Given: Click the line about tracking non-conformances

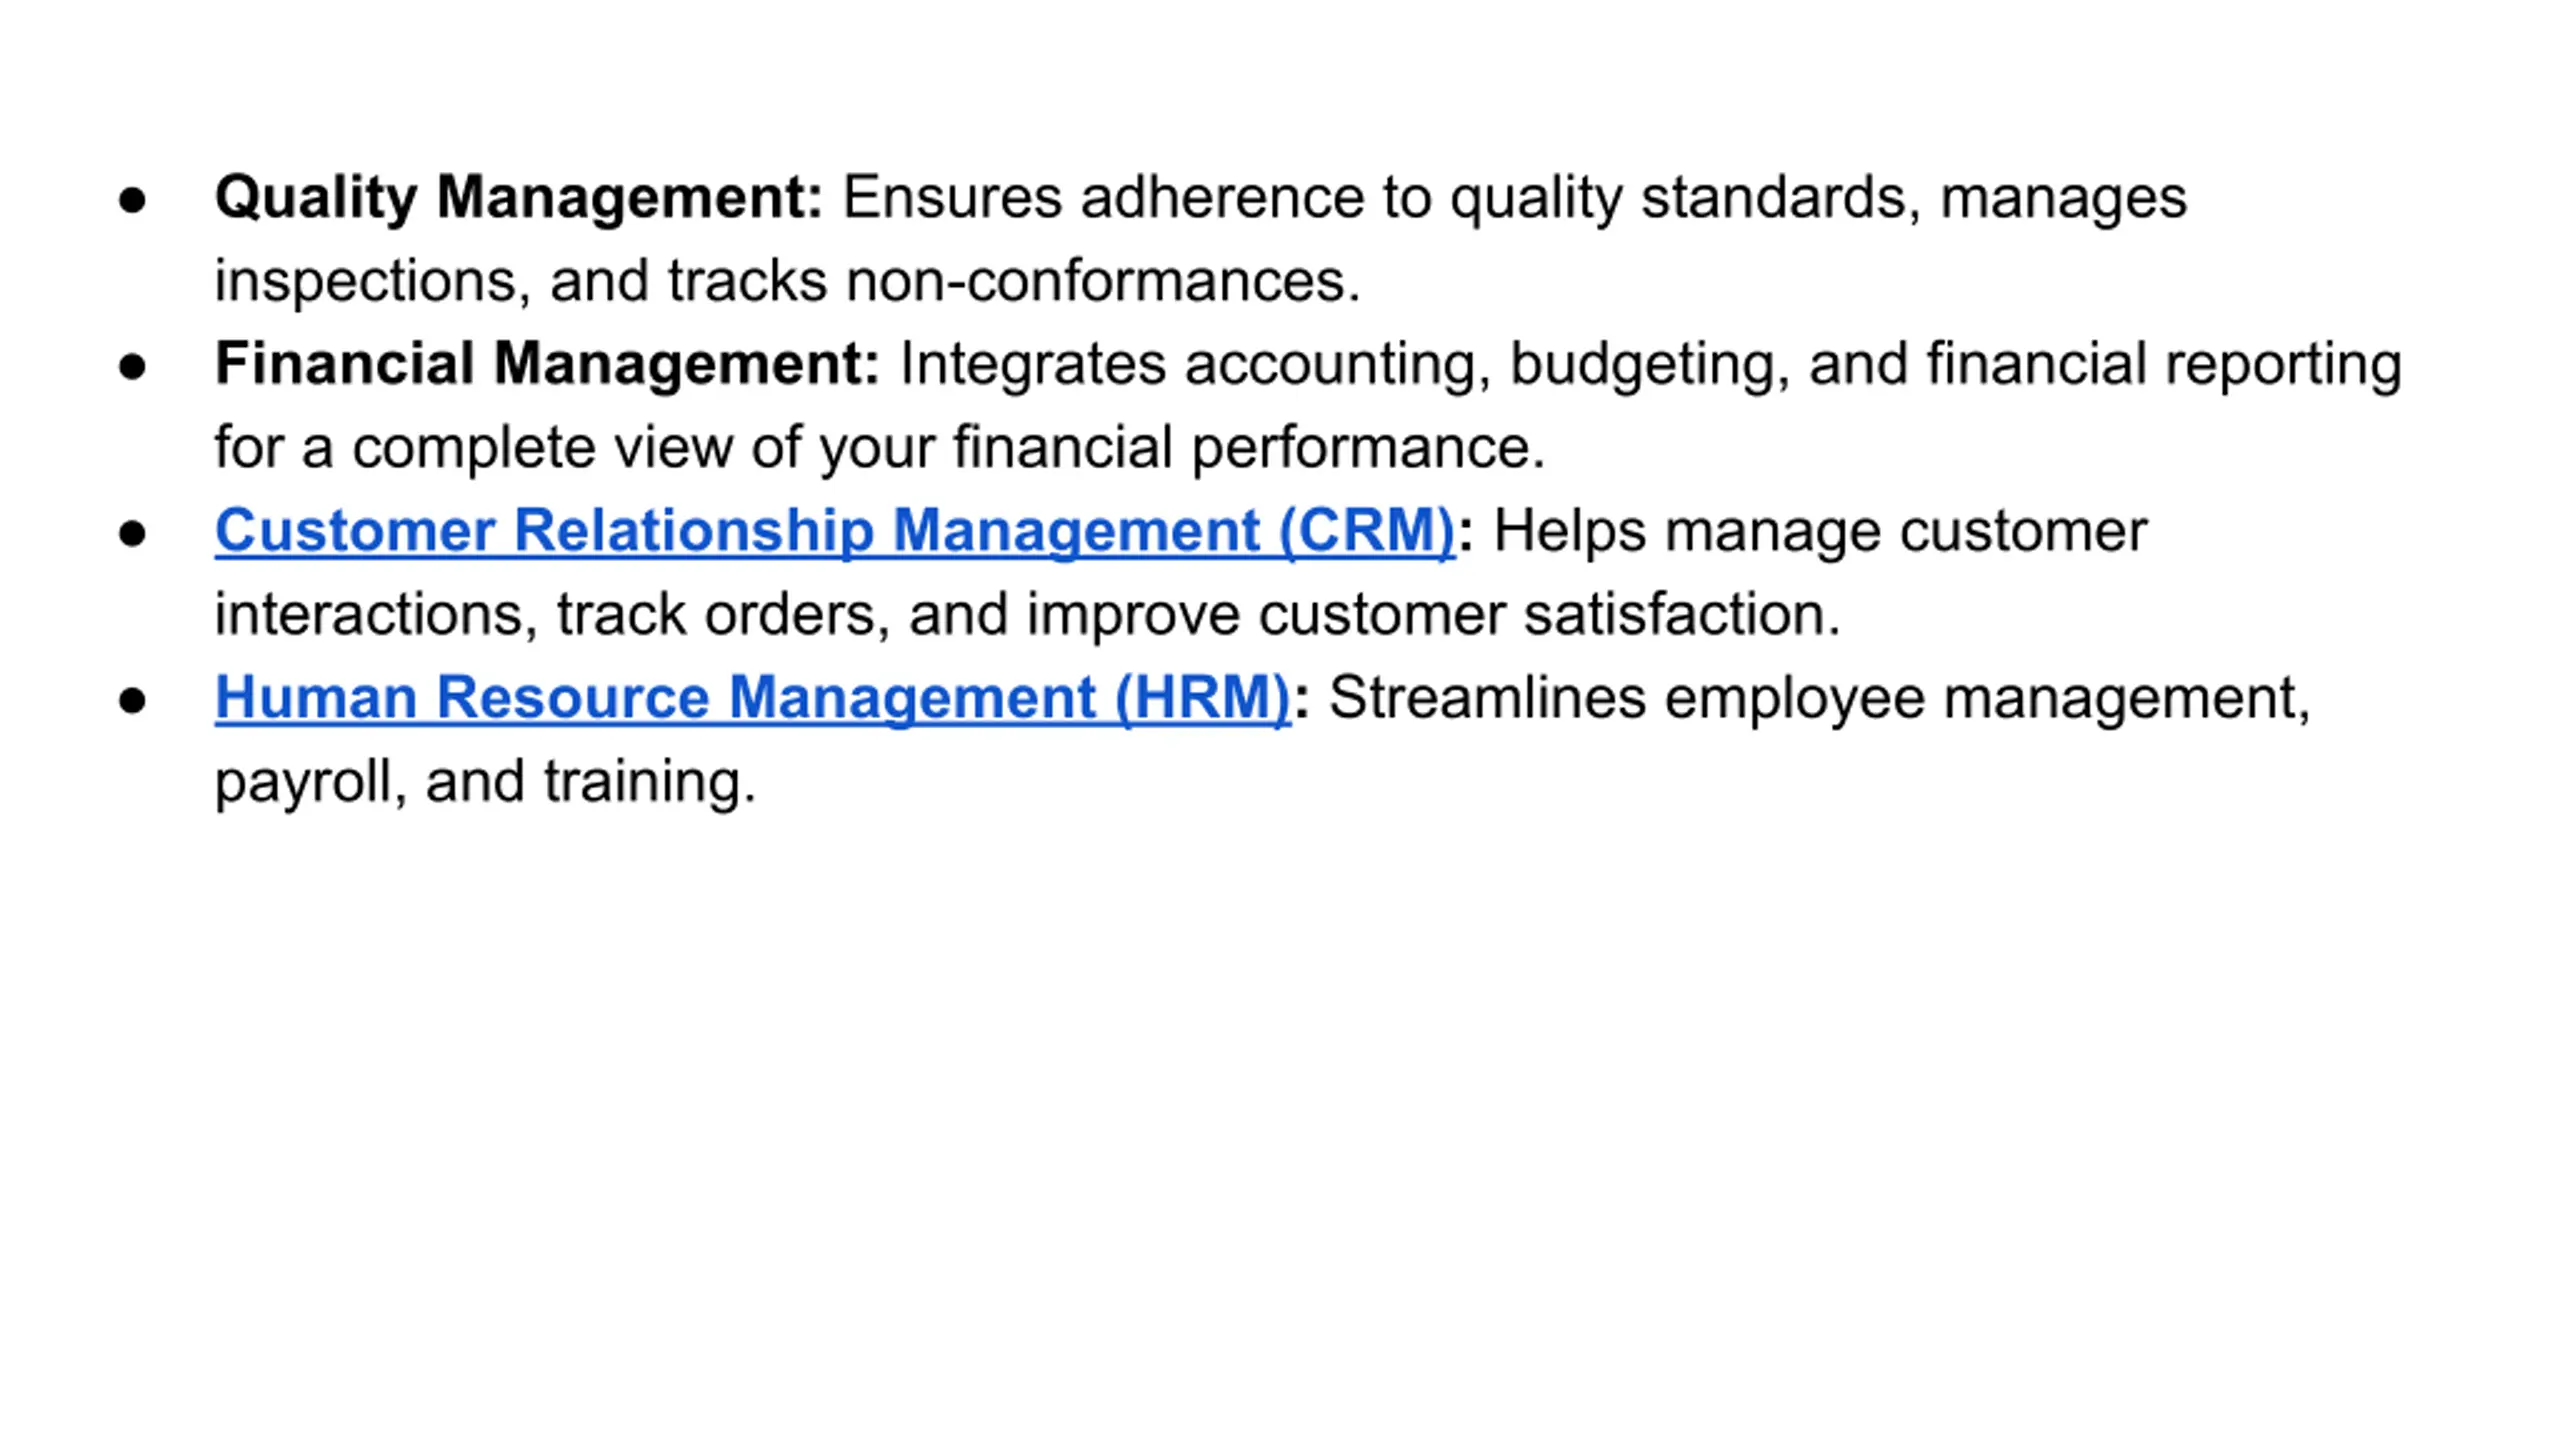Looking at the screenshot, I should (788, 281).
